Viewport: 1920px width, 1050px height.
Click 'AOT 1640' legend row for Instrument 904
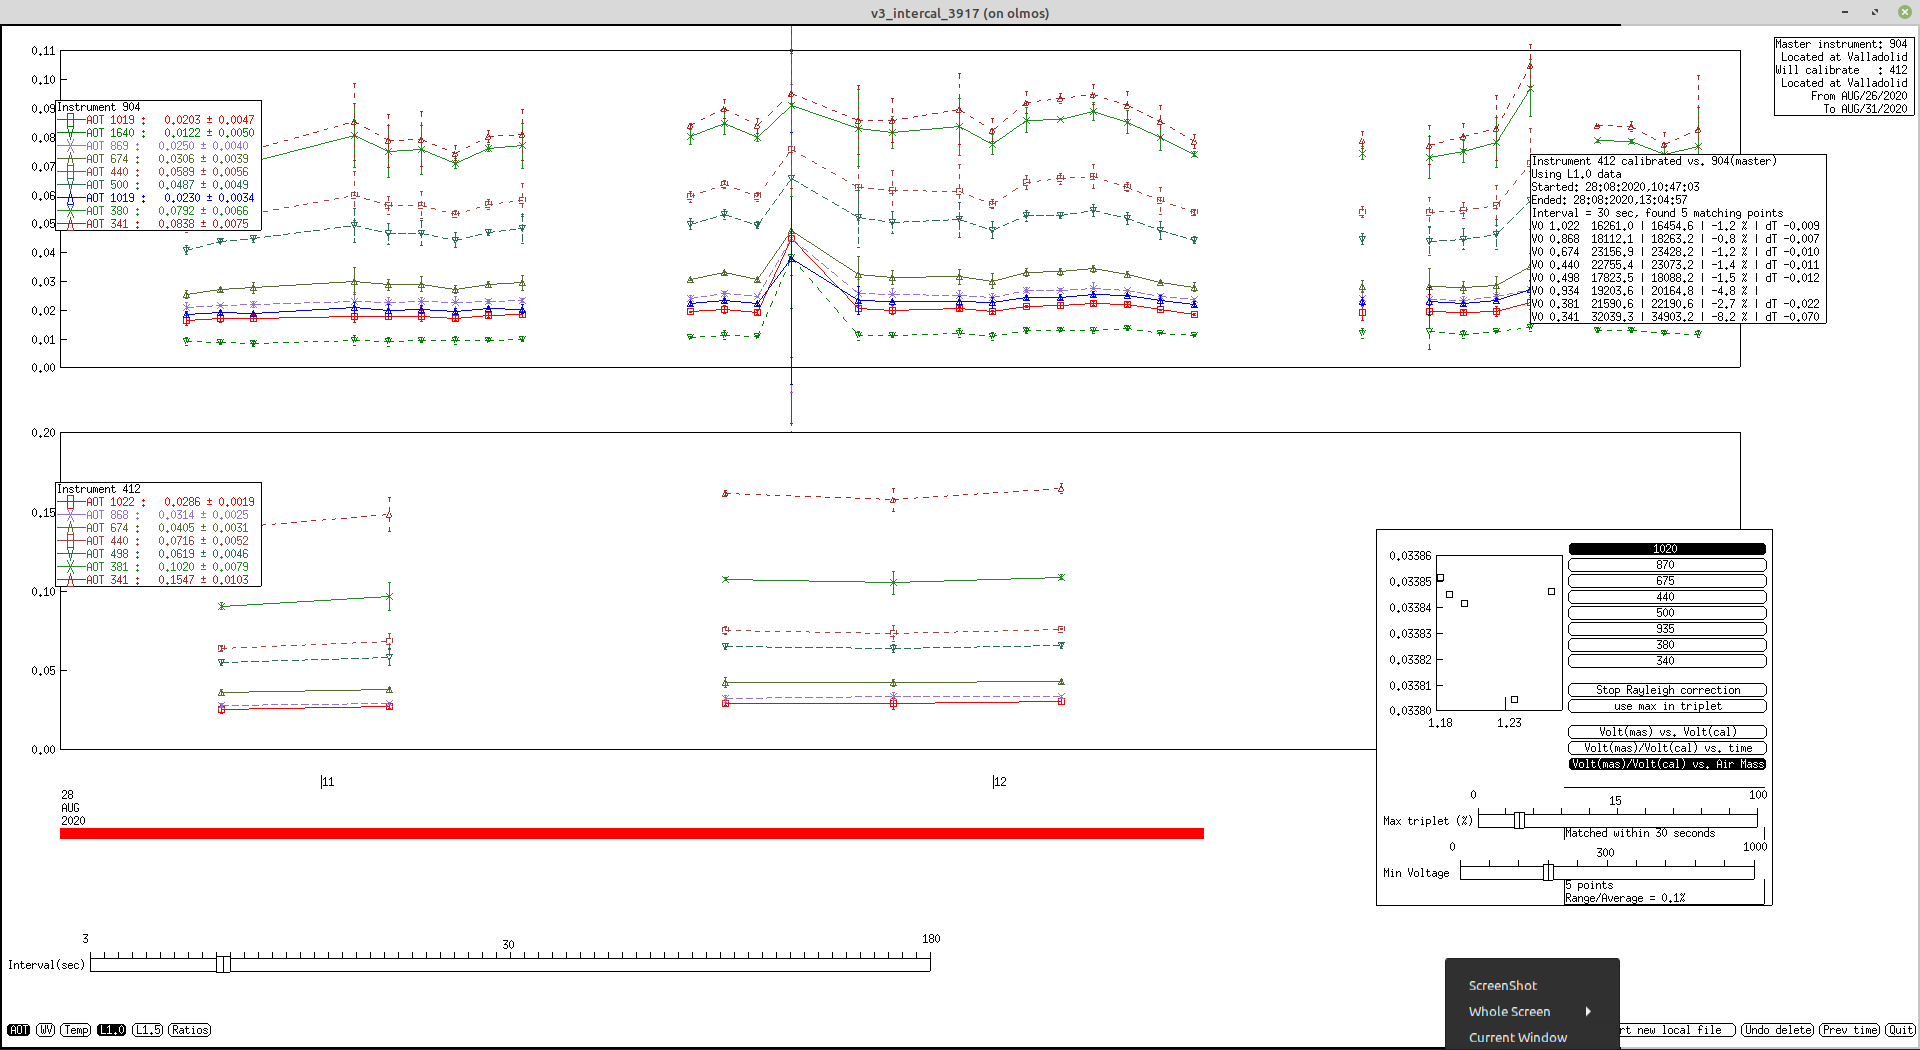pyautogui.click(x=159, y=133)
